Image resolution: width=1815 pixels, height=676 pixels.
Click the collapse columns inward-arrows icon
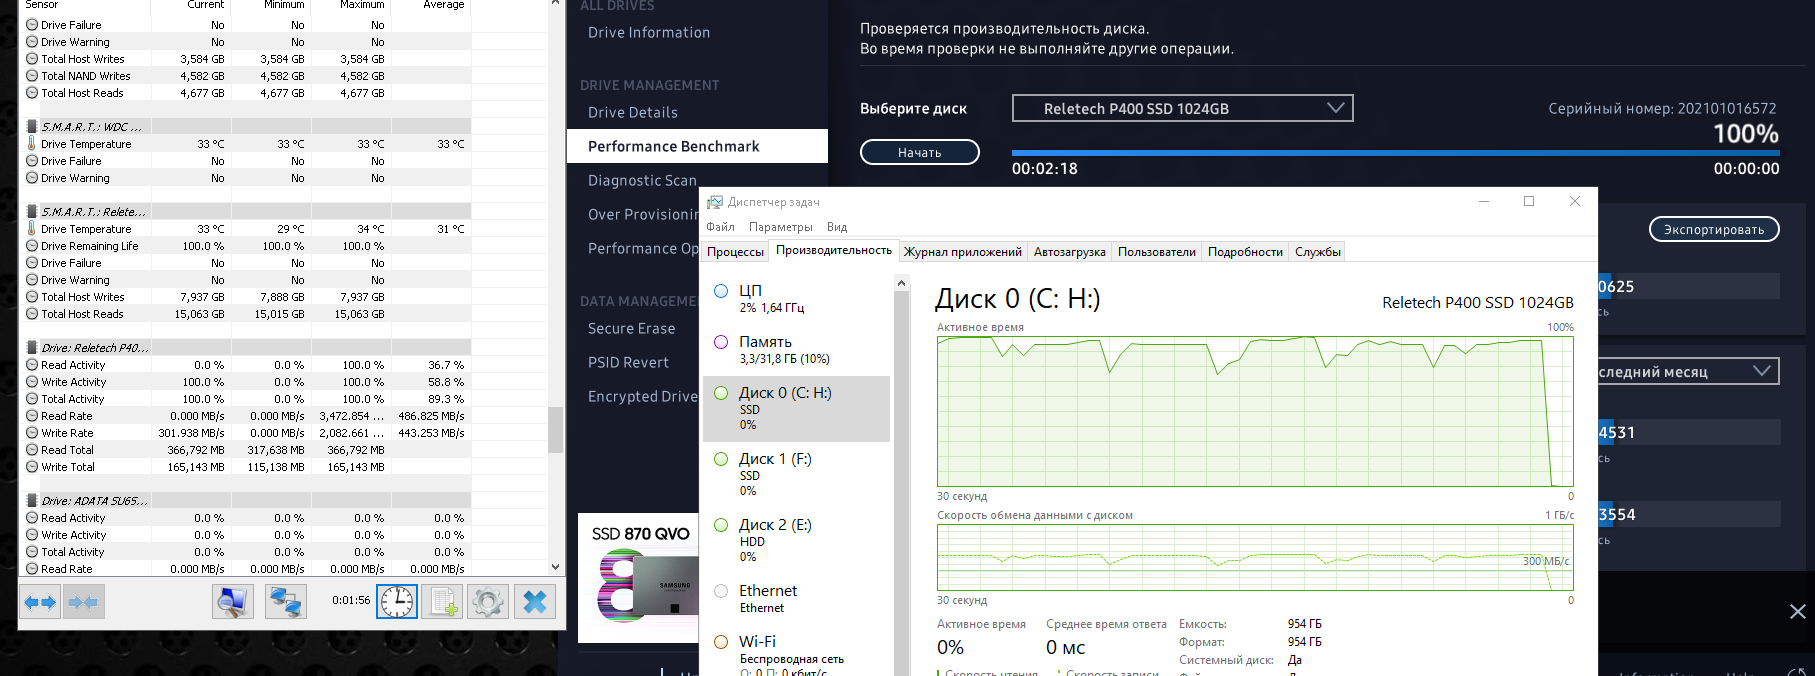(x=84, y=602)
